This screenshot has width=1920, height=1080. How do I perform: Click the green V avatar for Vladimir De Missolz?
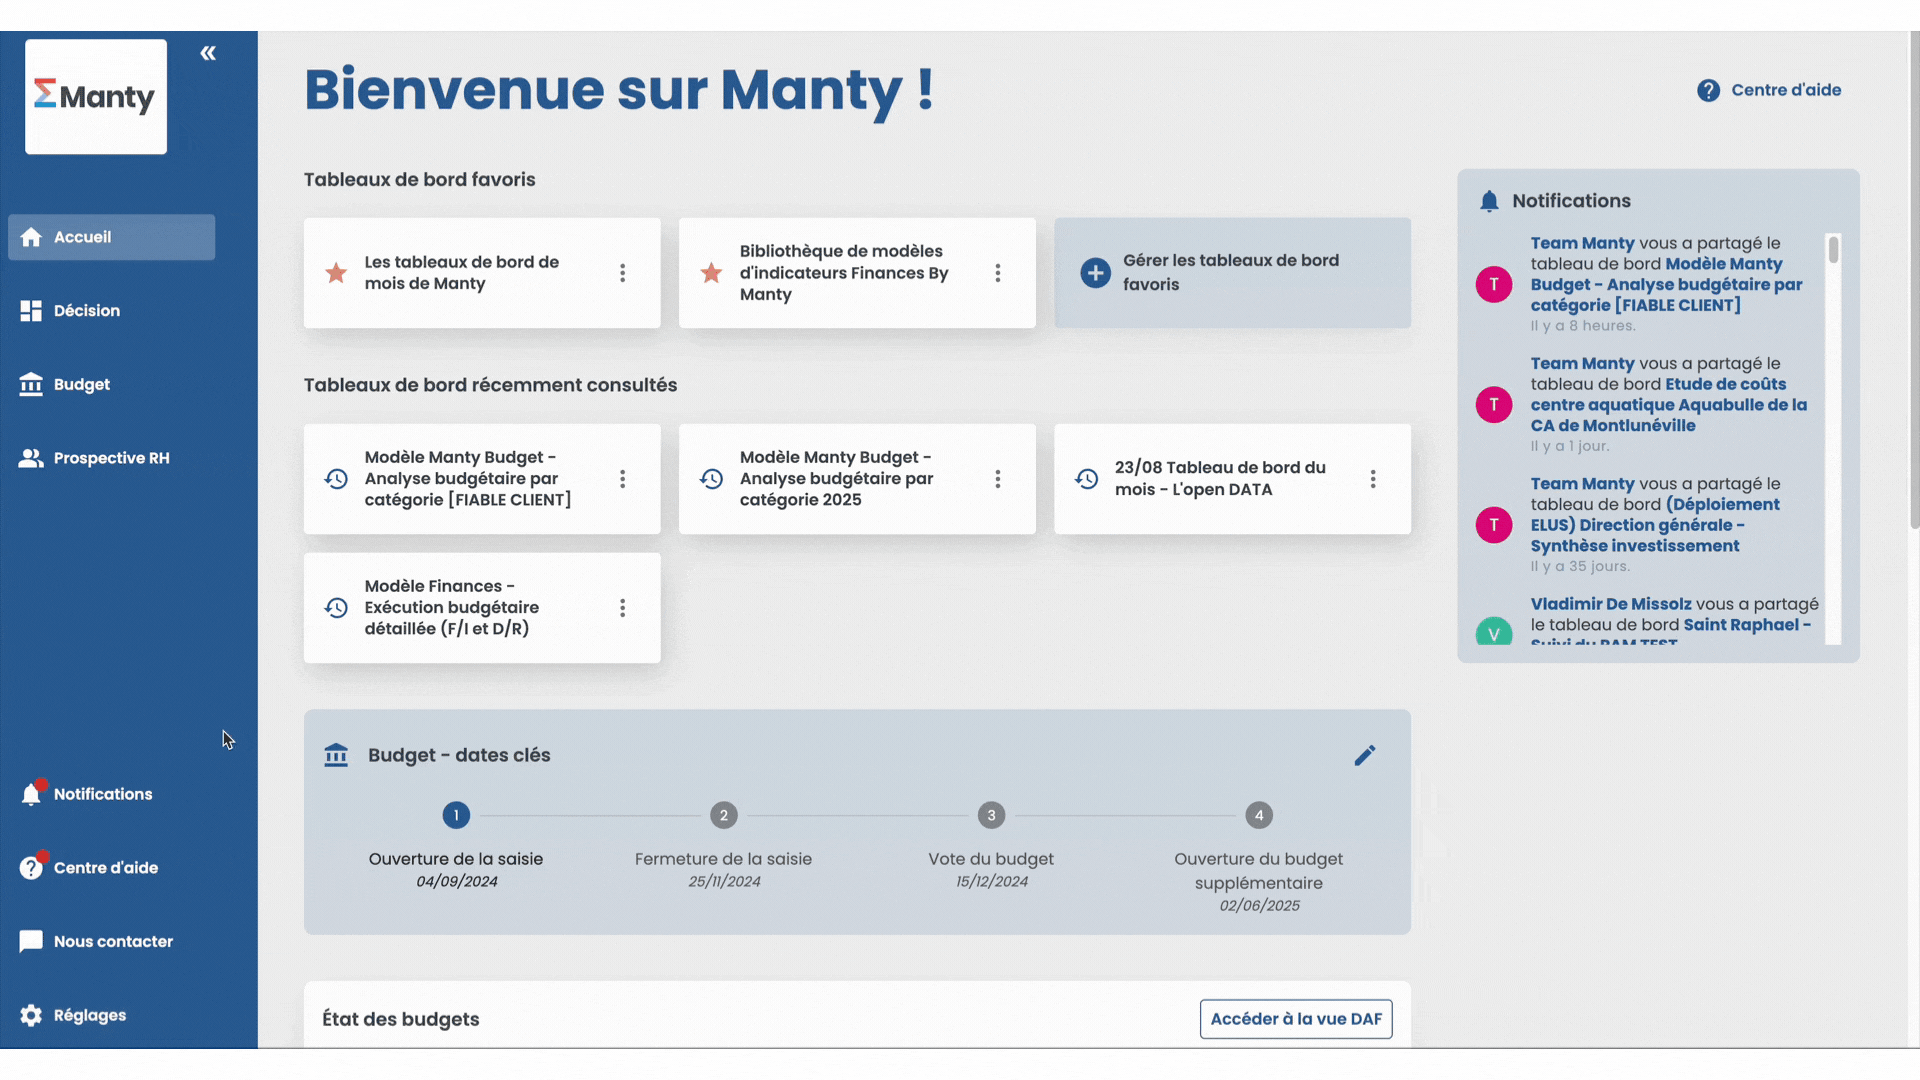pyautogui.click(x=1494, y=632)
